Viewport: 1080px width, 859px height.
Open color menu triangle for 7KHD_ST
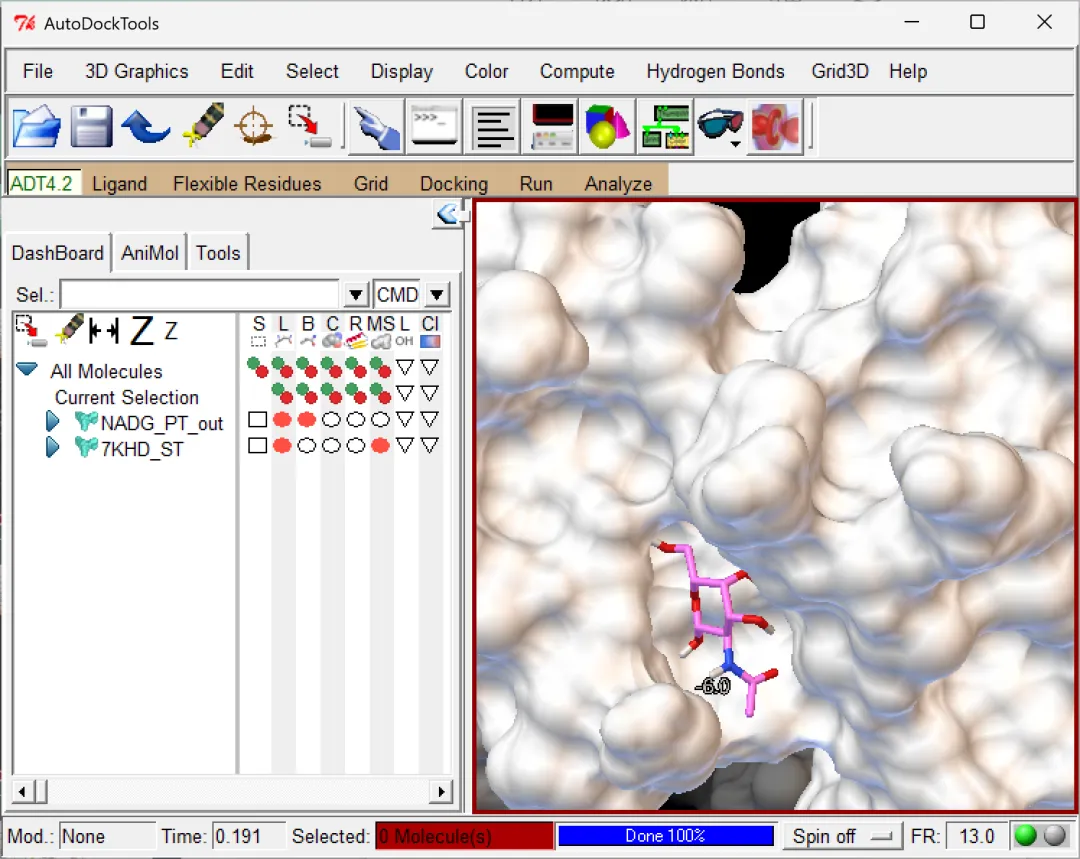point(430,446)
